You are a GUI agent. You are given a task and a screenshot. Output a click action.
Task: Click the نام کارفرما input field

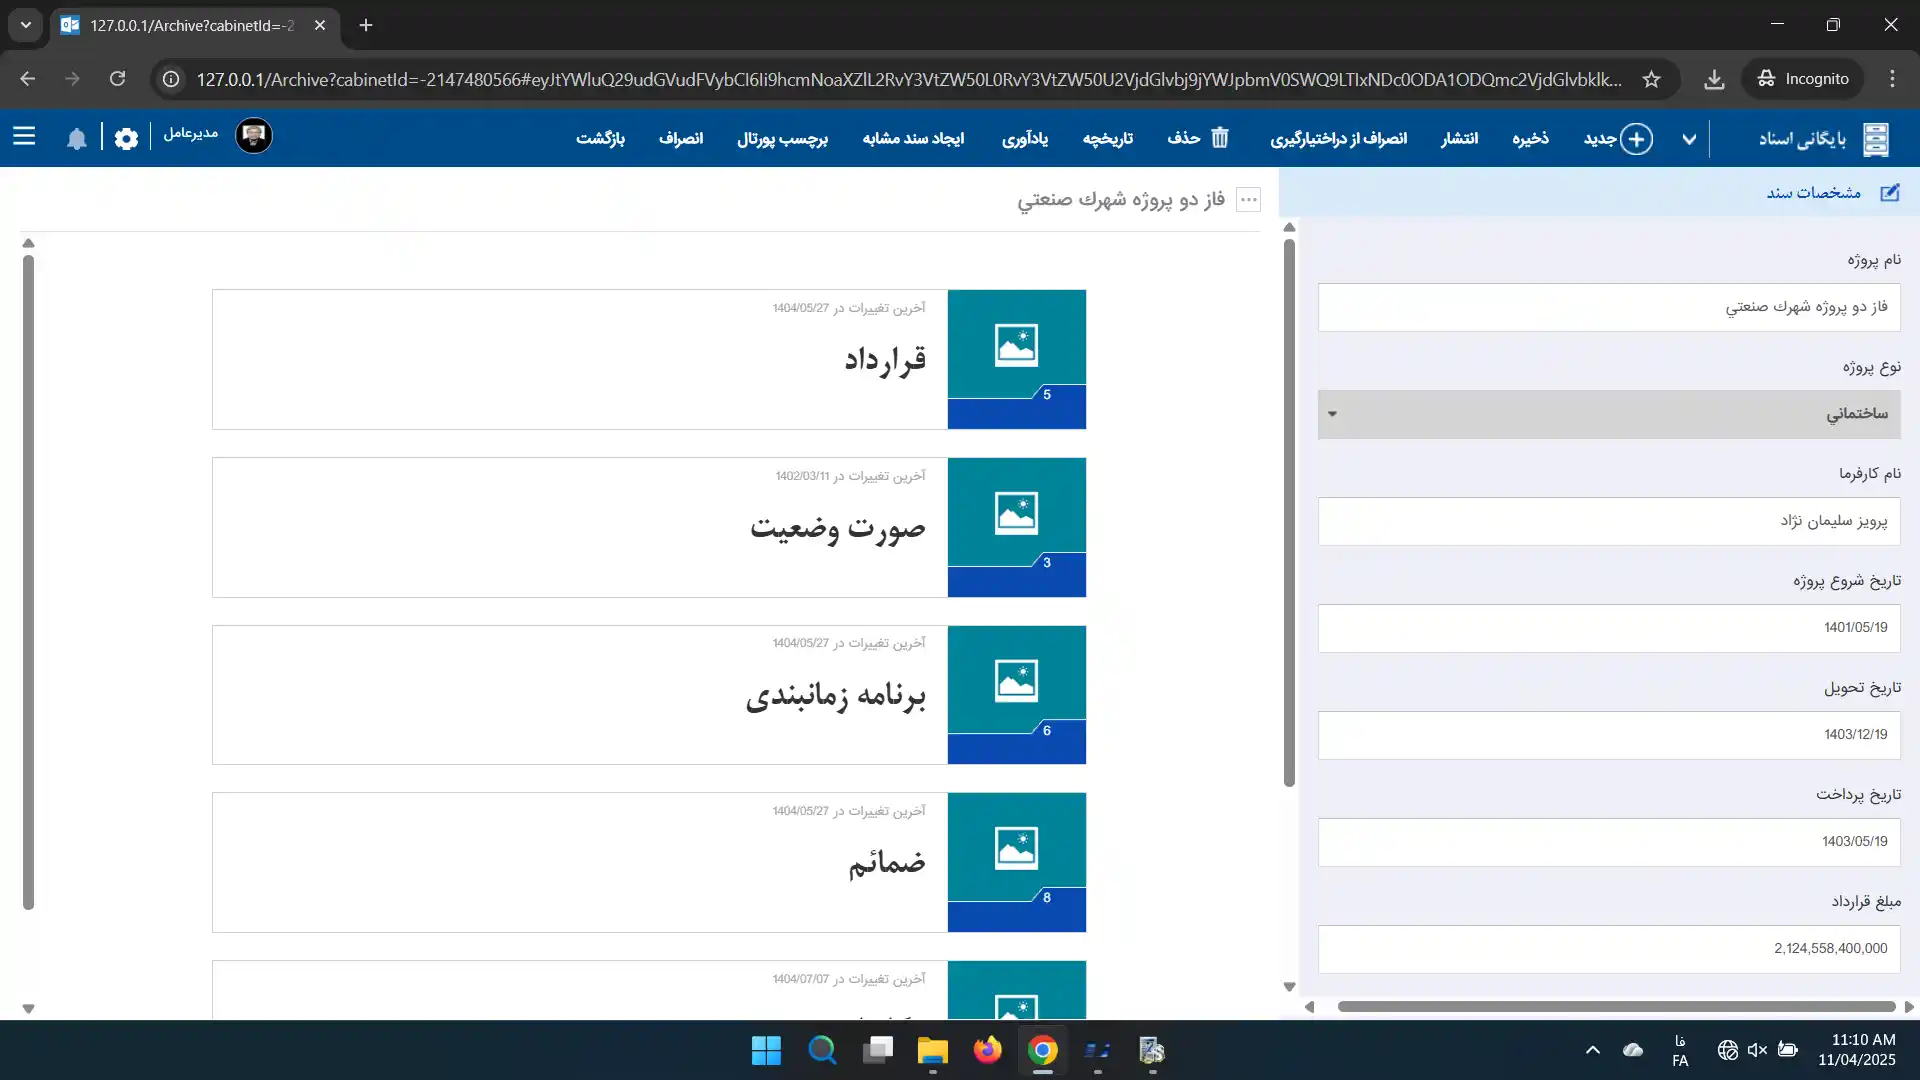(1608, 521)
